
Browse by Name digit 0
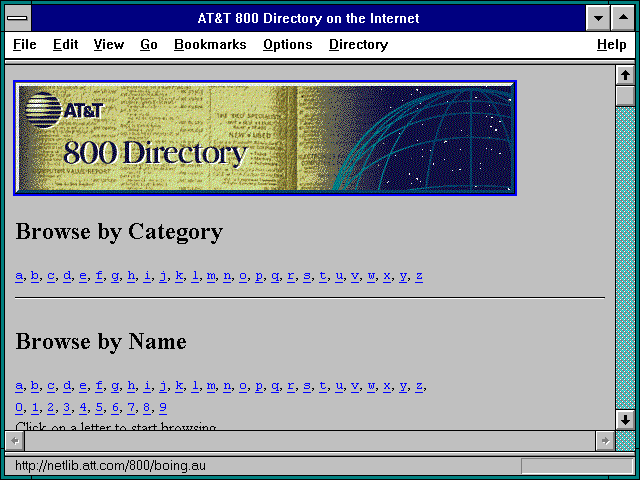[x=19, y=407]
